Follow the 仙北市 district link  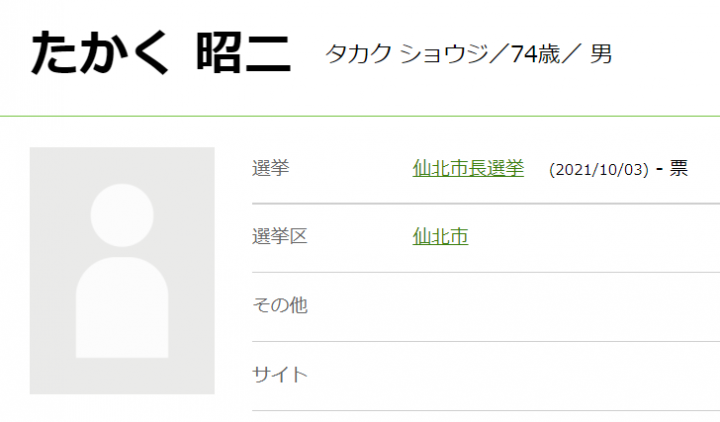(x=440, y=237)
